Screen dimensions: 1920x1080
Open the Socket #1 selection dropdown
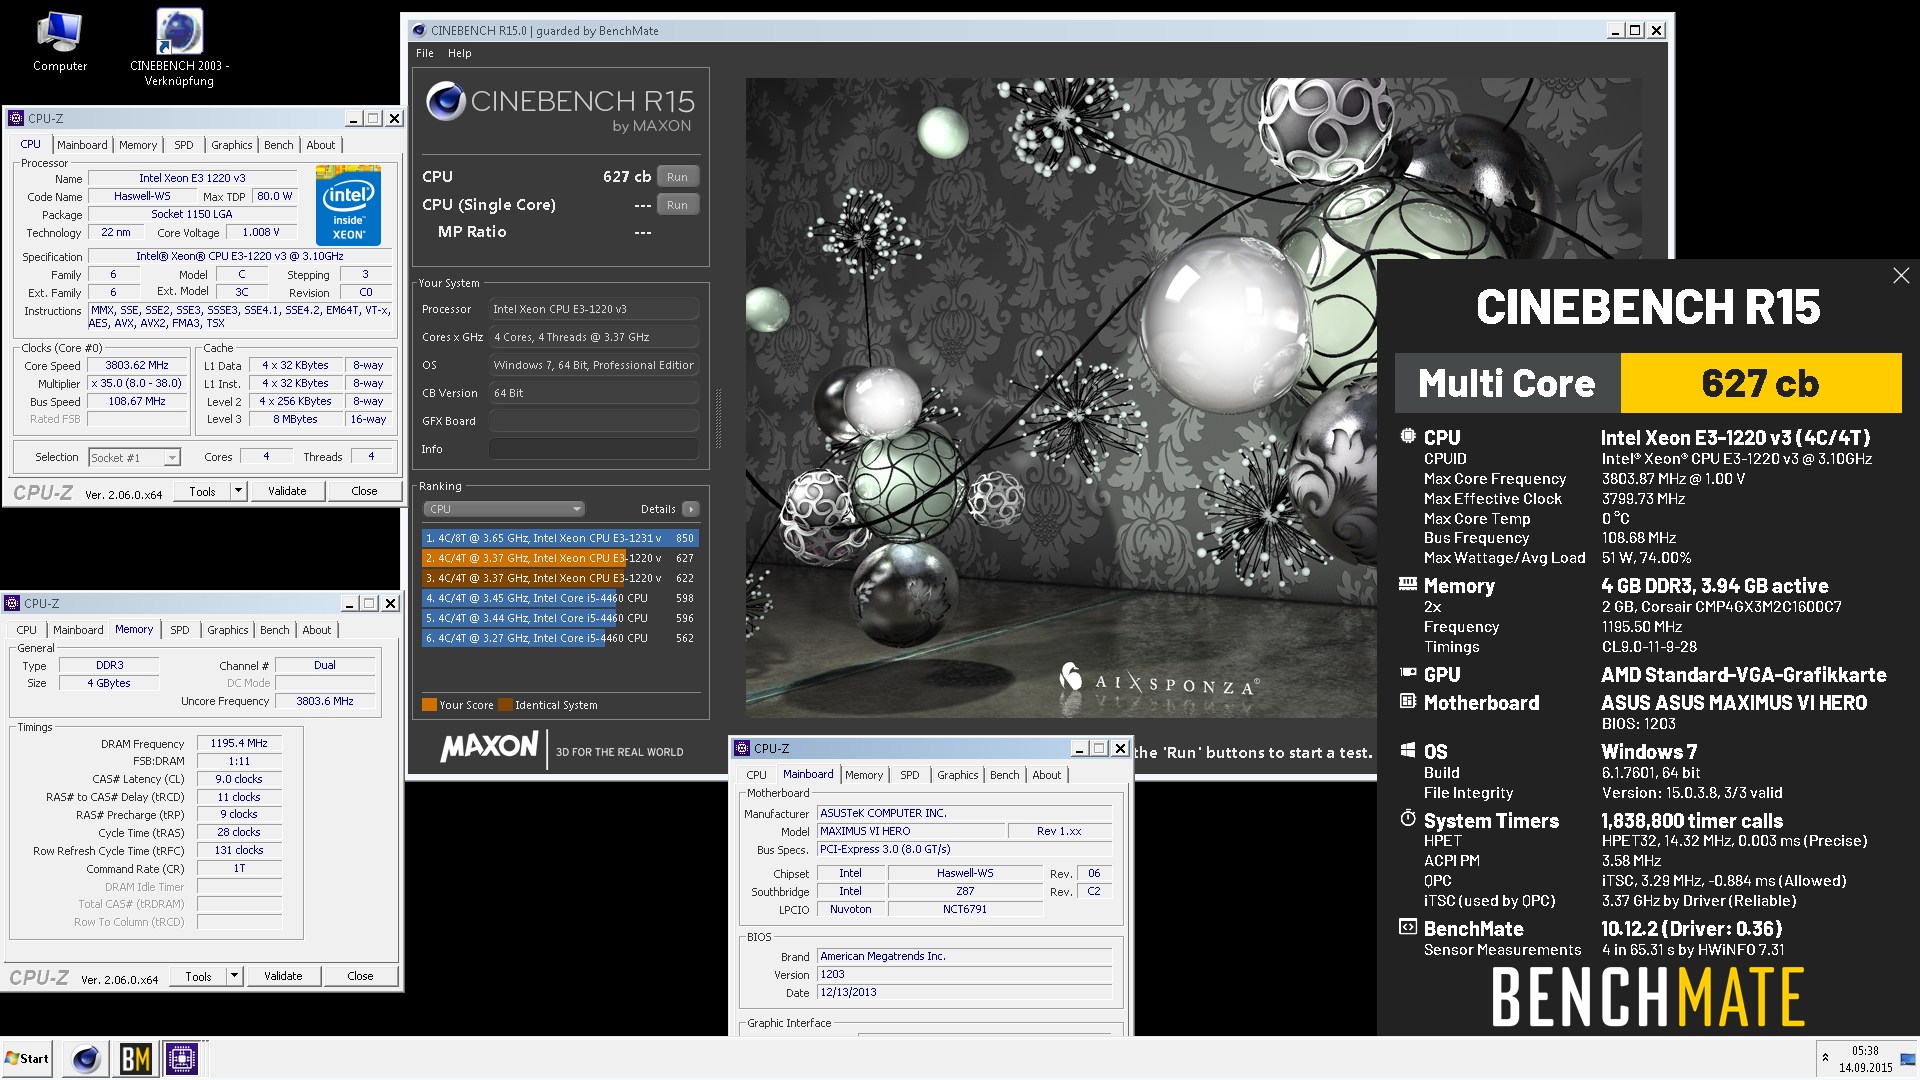click(x=134, y=458)
